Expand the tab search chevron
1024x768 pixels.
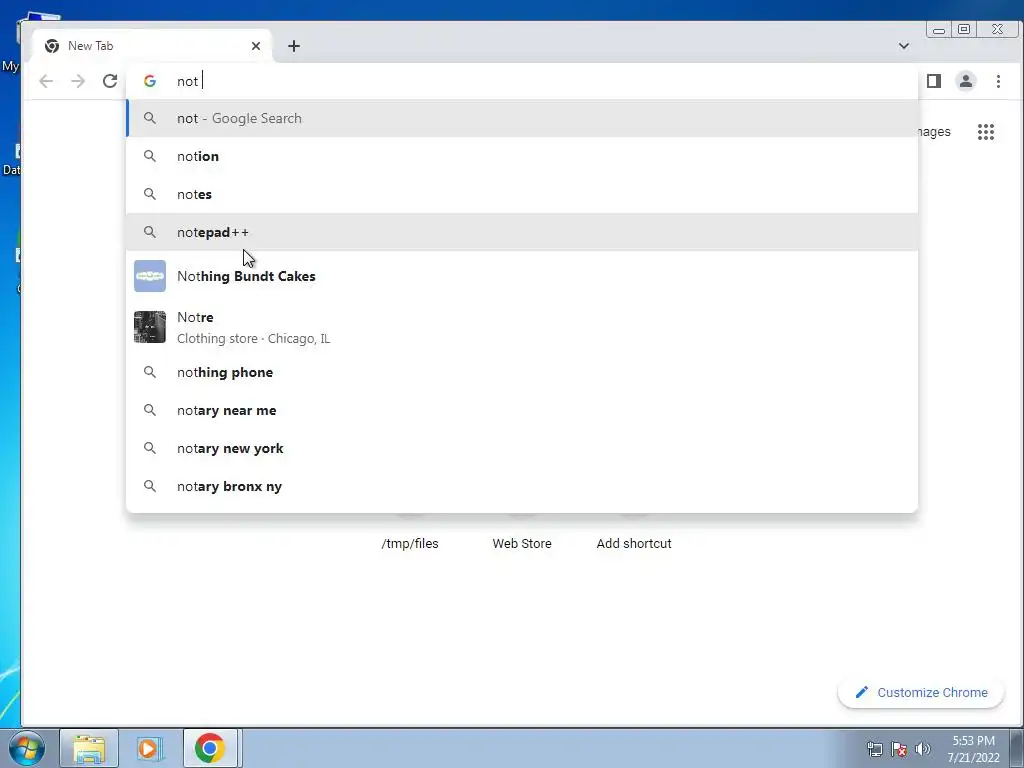(904, 46)
